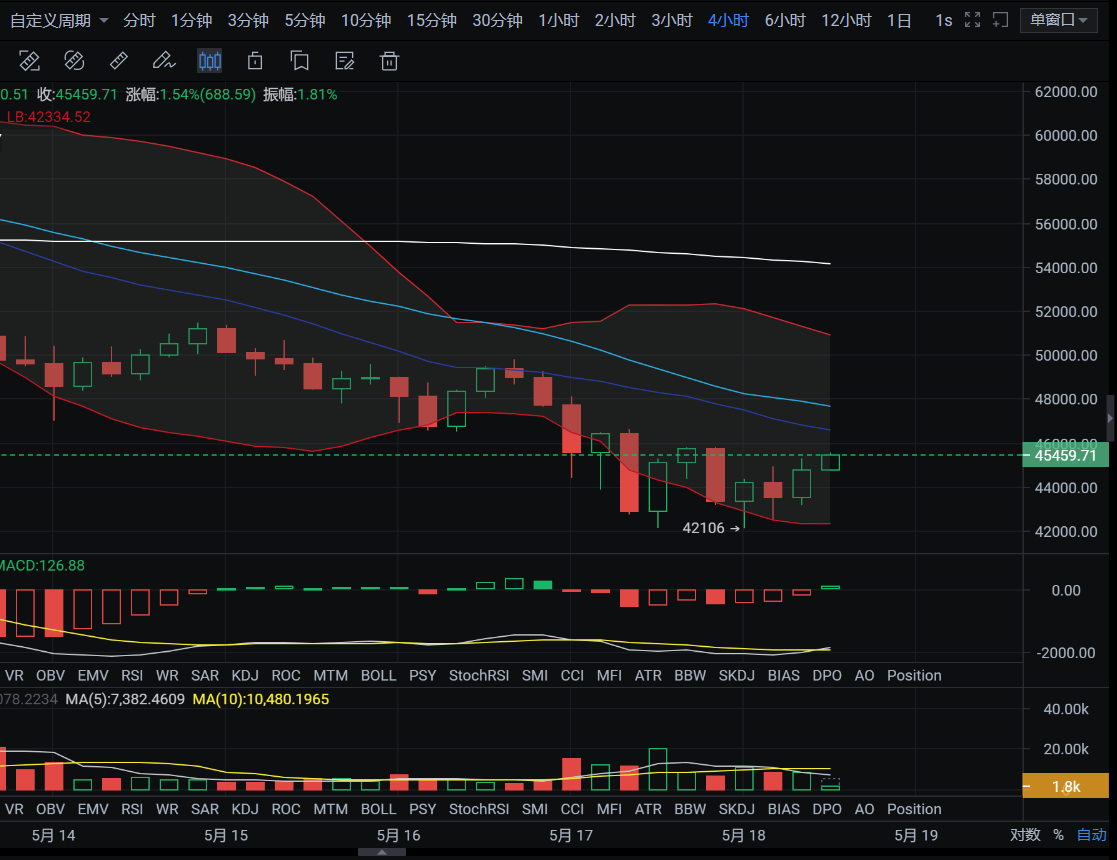Open the edit note icon
1117x860 pixels.
point(345,61)
